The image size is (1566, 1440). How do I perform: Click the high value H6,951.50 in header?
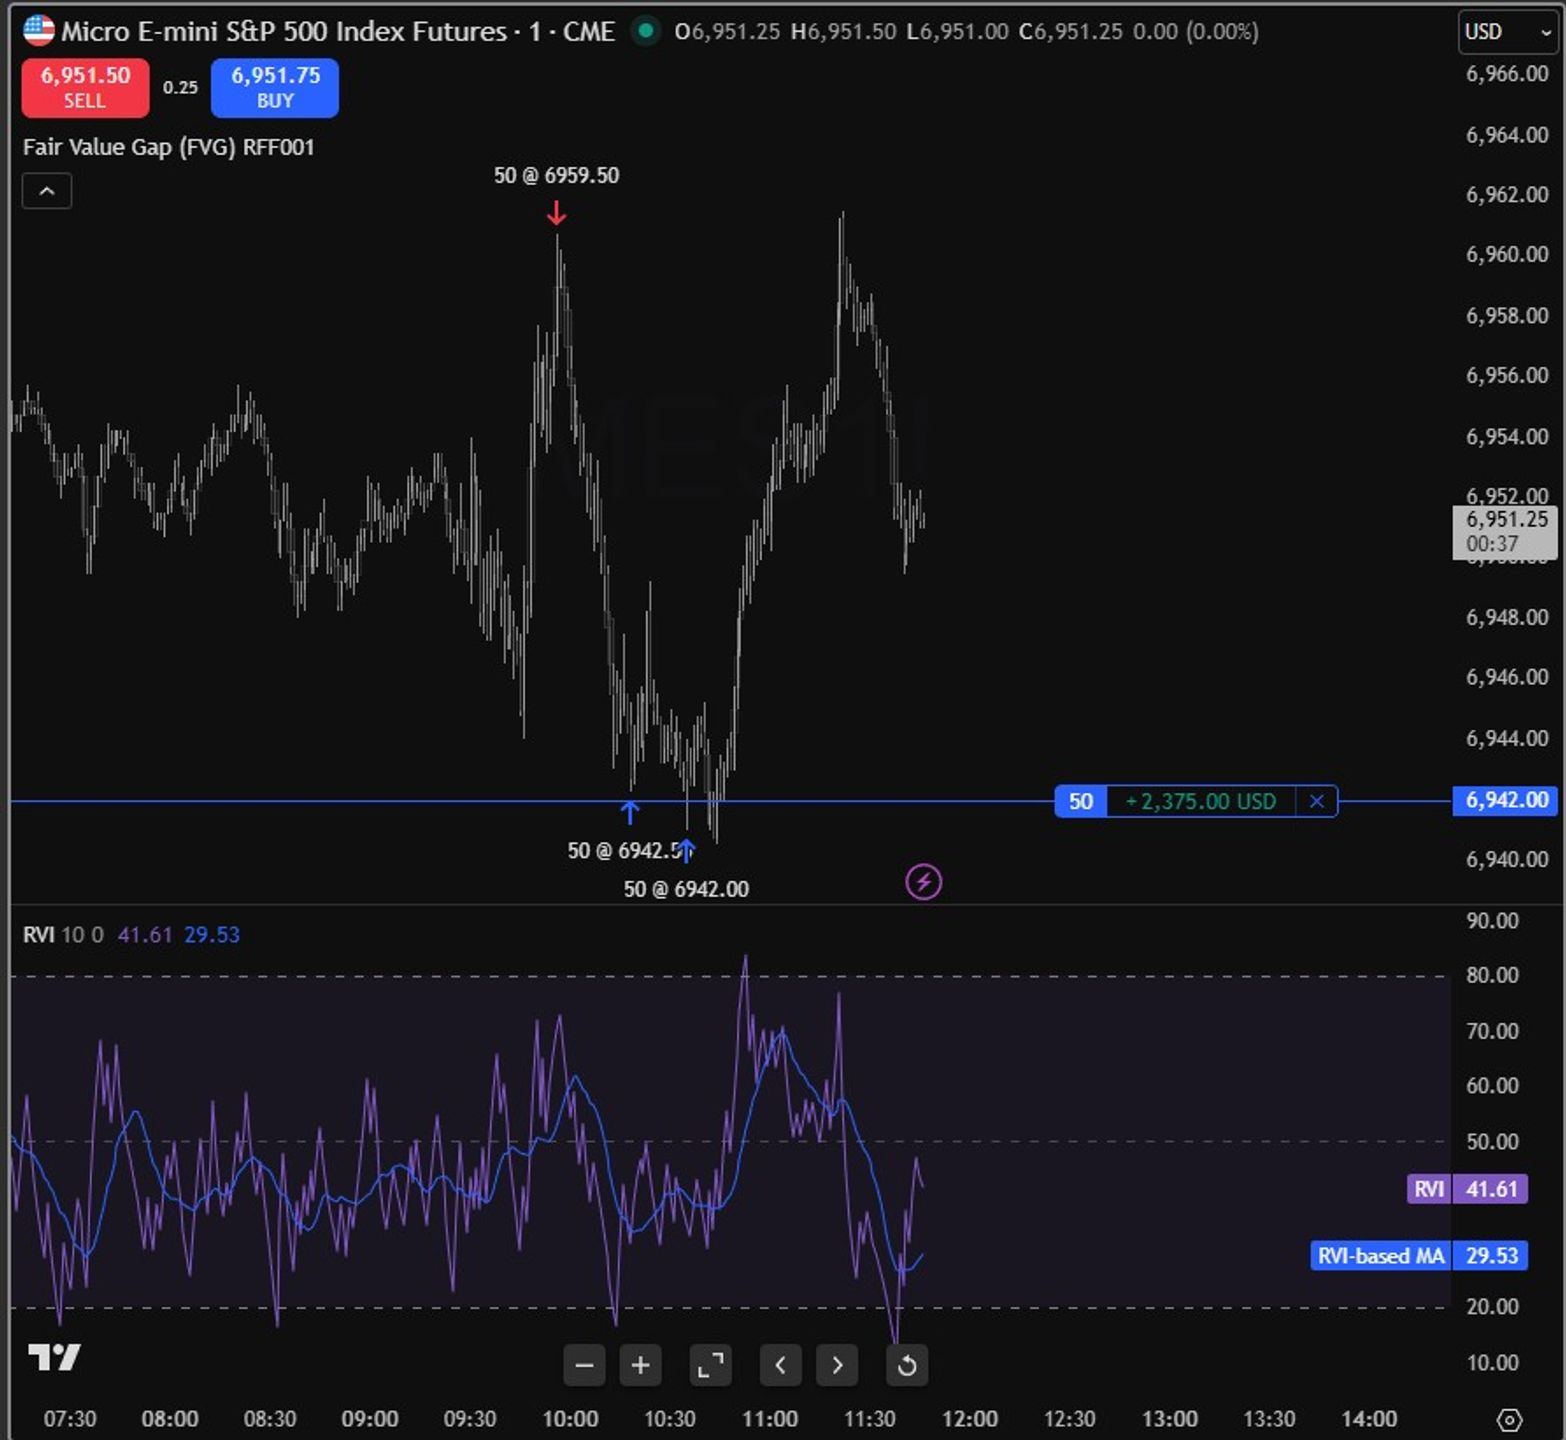843,32
